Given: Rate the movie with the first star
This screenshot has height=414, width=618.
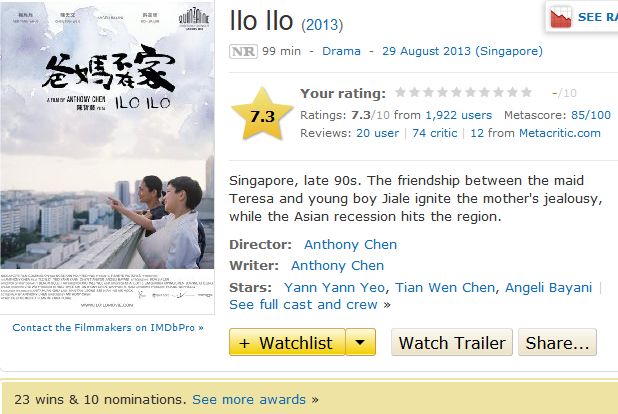Looking at the screenshot, I should click(401, 93).
